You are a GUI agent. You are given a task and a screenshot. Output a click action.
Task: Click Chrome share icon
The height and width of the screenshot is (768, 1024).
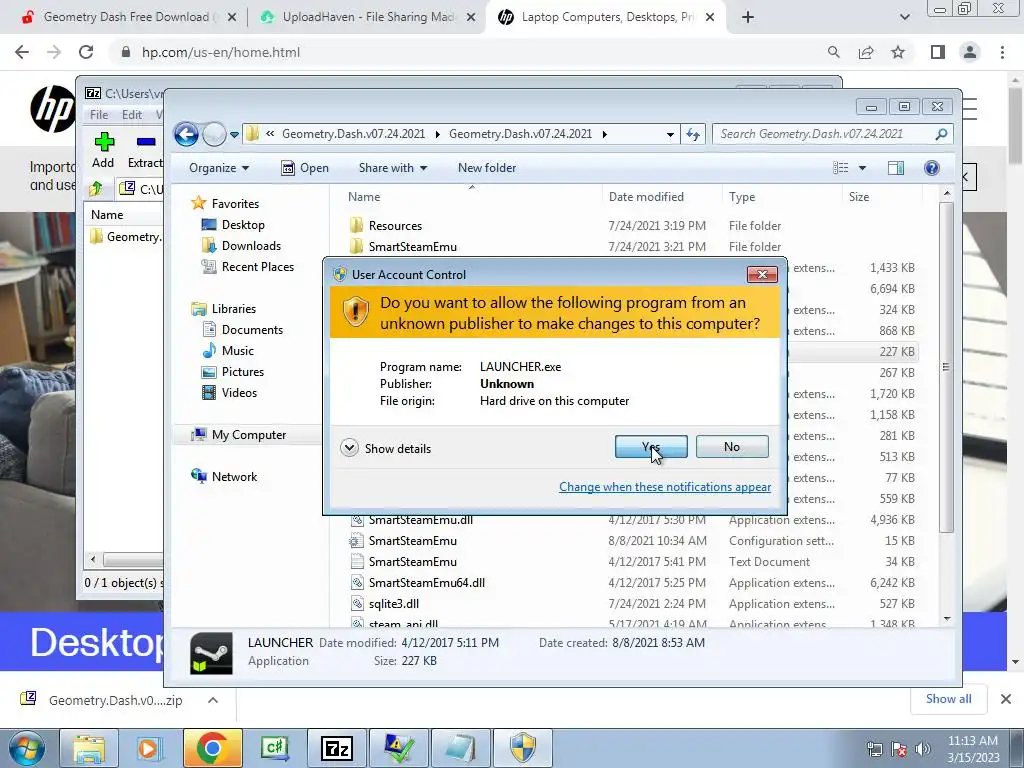click(866, 52)
